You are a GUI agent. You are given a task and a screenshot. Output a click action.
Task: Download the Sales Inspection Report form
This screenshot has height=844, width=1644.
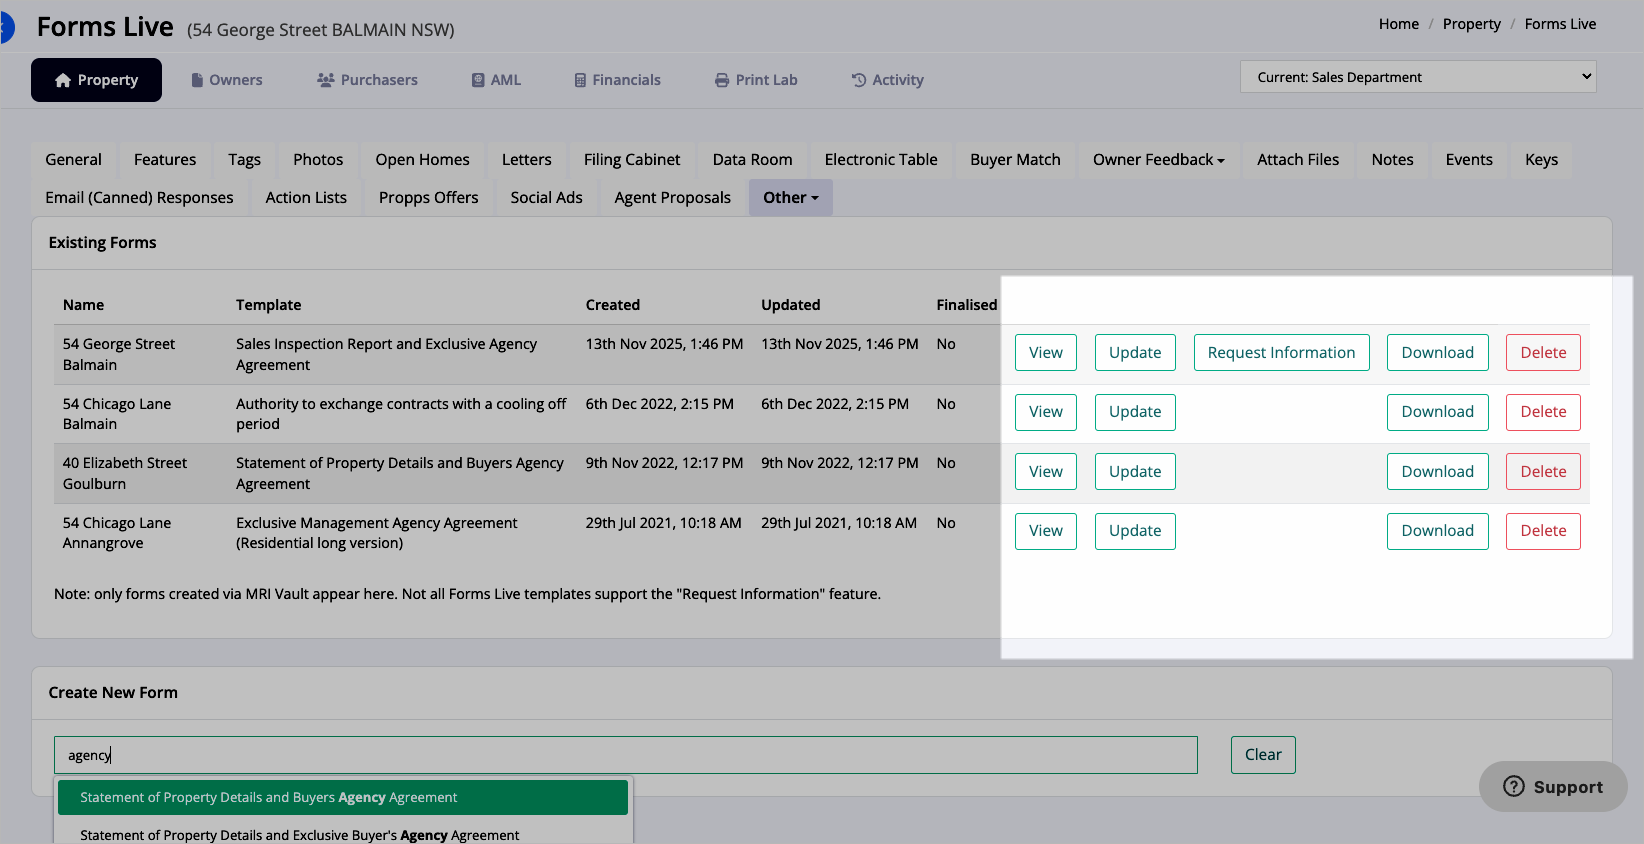pyautogui.click(x=1437, y=353)
